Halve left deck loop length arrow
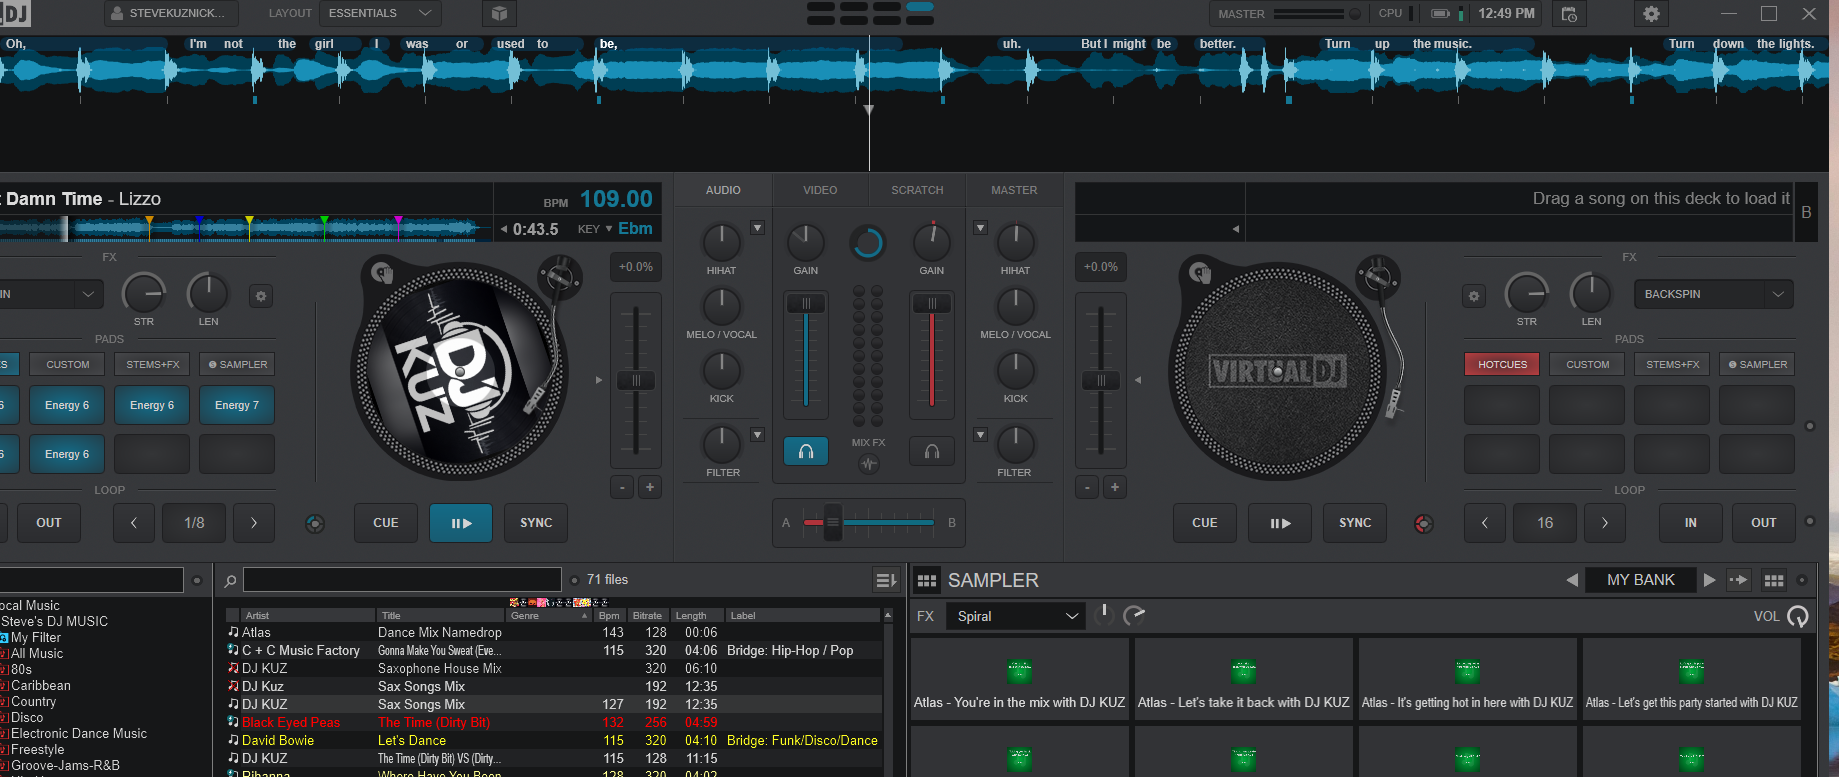The height and width of the screenshot is (777, 1839). [134, 523]
